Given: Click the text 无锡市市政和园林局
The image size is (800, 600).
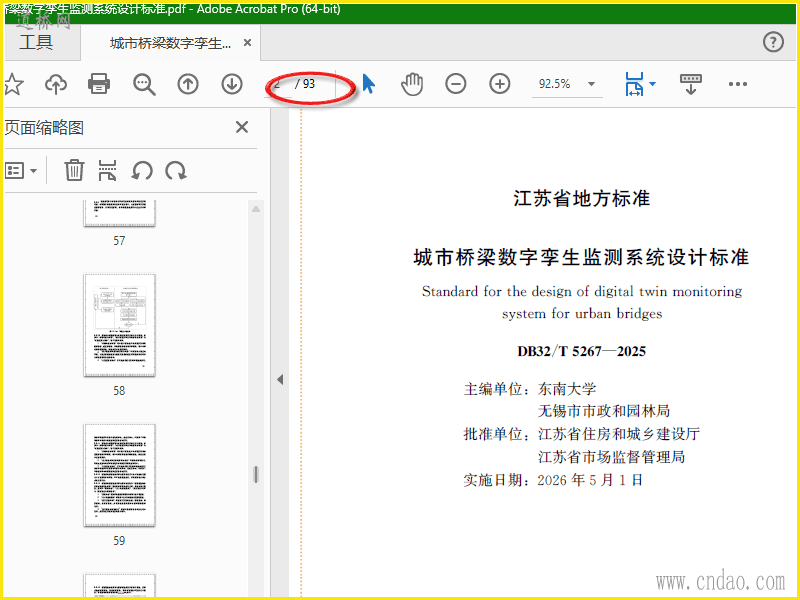Looking at the screenshot, I should tap(604, 411).
